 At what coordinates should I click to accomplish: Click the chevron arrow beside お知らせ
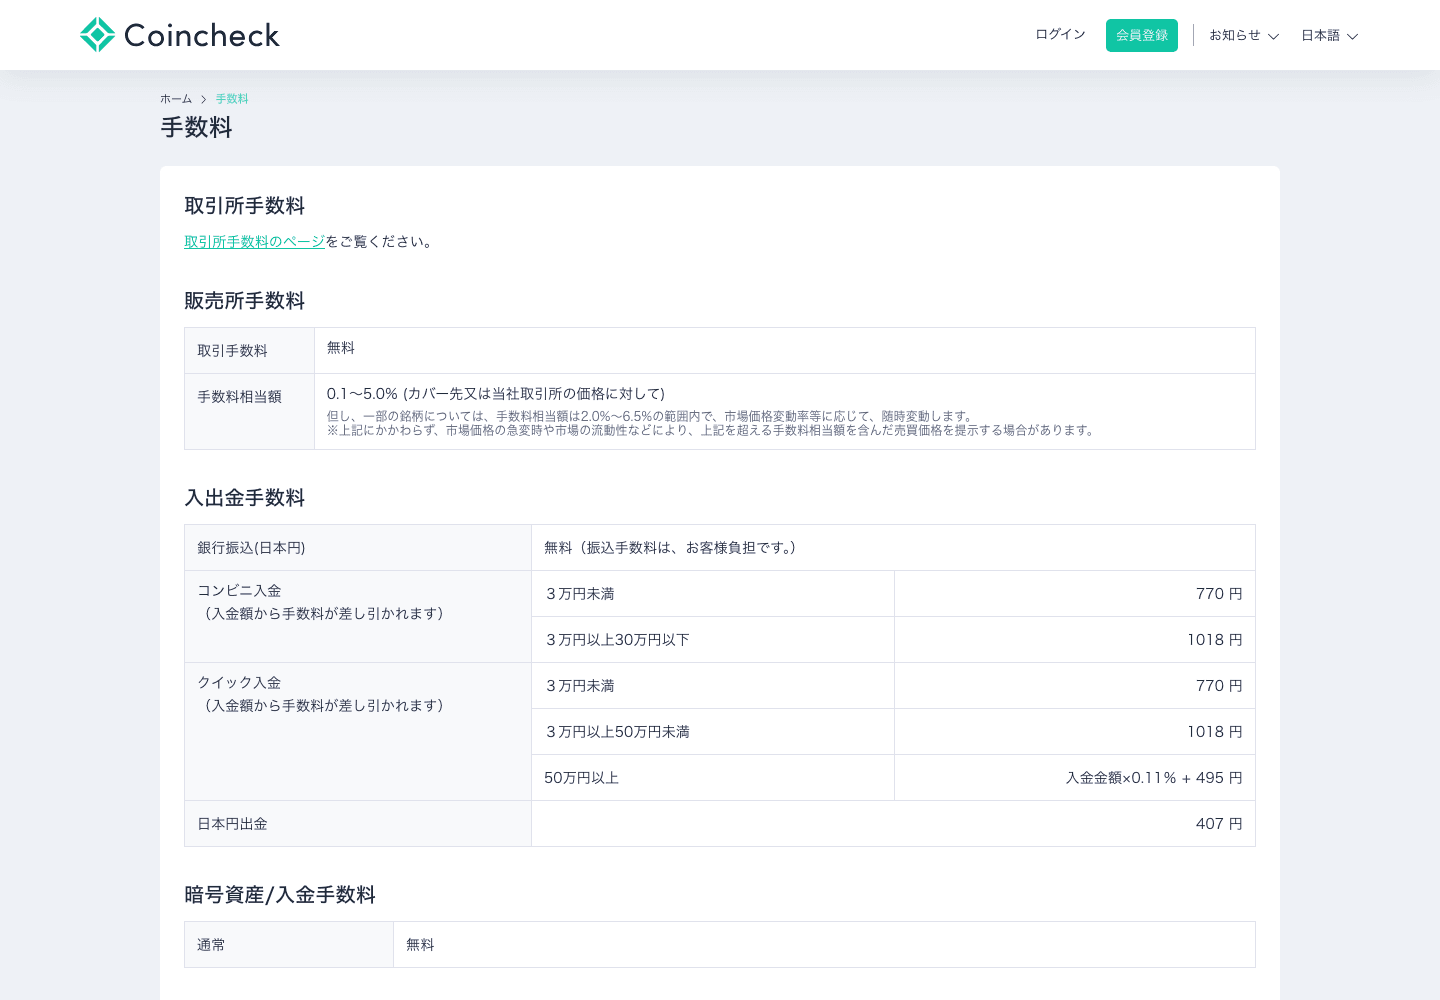coord(1273,36)
